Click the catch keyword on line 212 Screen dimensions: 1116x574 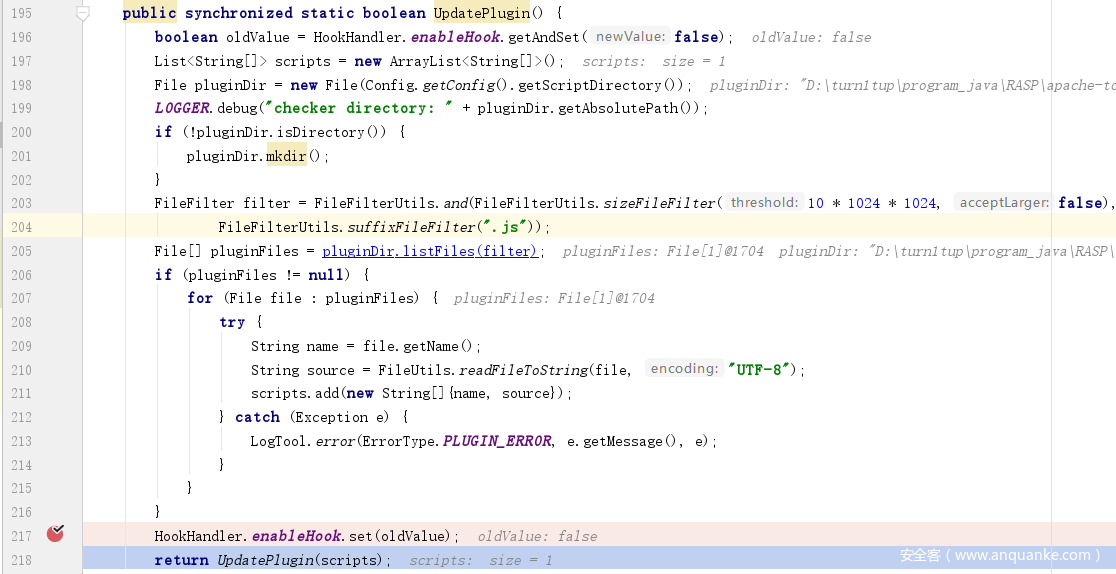point(257,417)
